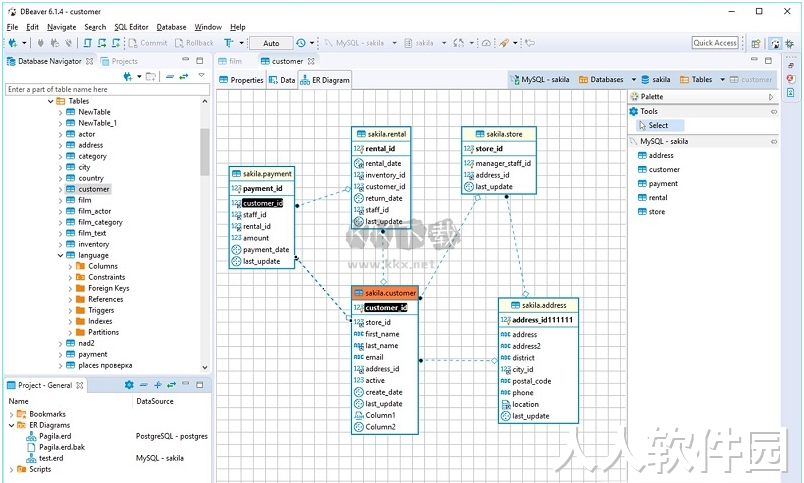The width and height of the screenshot is (804, 483).
Task: Click the sakila.rental entity header
Action: tap(381, 134)
